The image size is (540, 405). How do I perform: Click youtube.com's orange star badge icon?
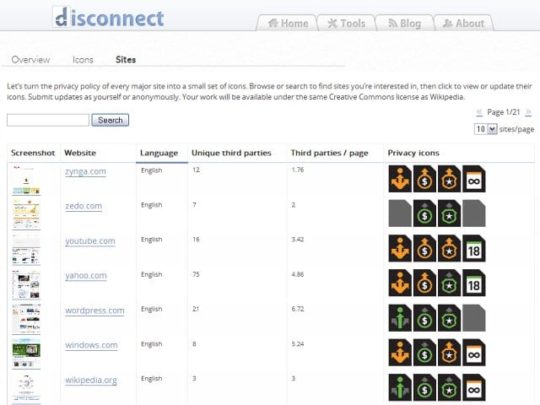pos(449,248)
